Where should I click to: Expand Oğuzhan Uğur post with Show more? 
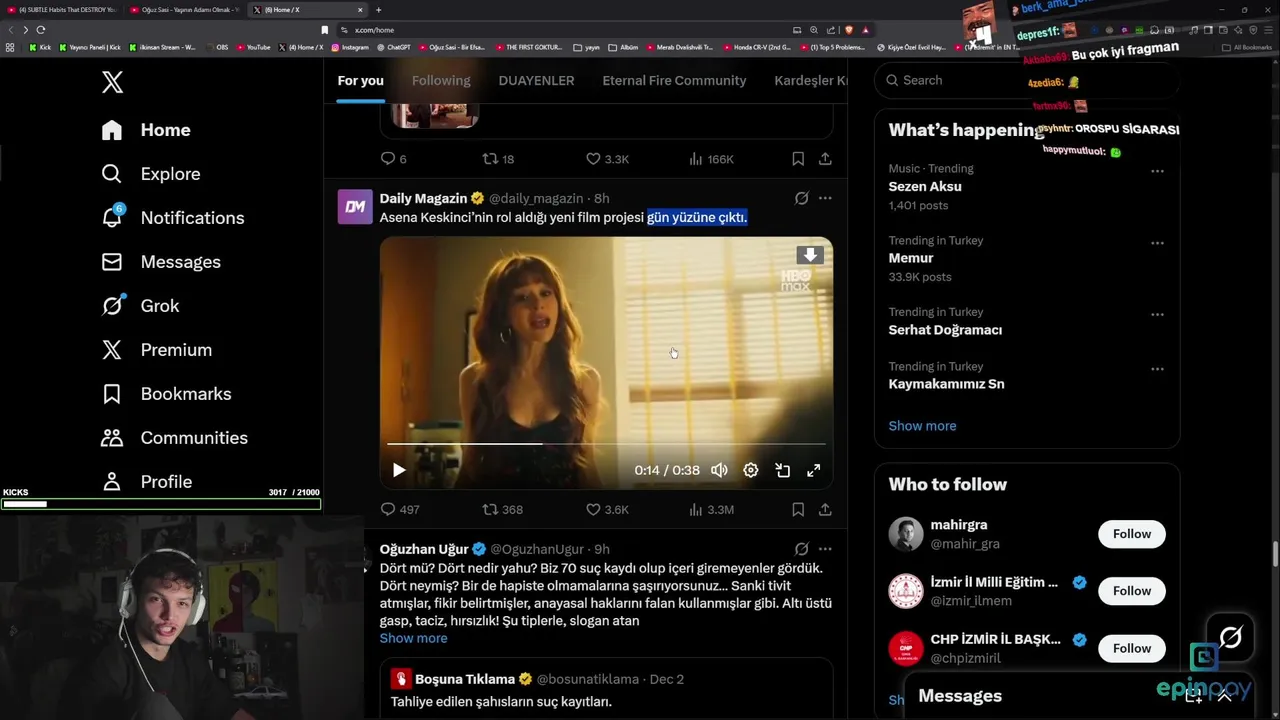[x=413, y=638]
